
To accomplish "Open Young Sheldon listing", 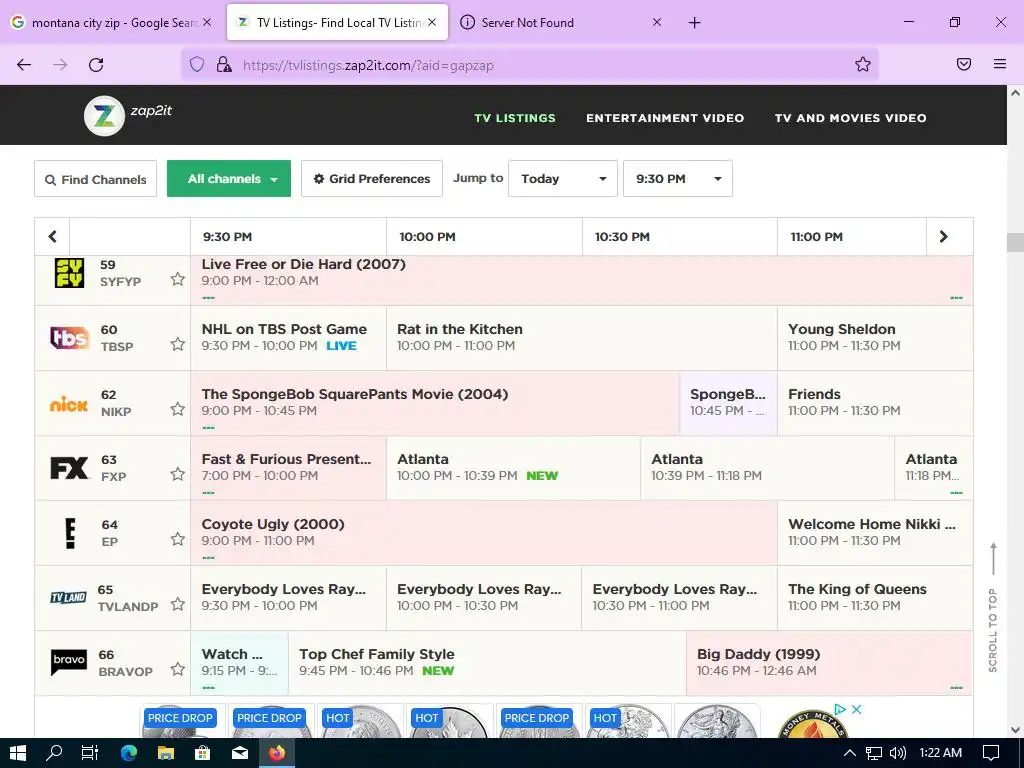I will 875,338.
